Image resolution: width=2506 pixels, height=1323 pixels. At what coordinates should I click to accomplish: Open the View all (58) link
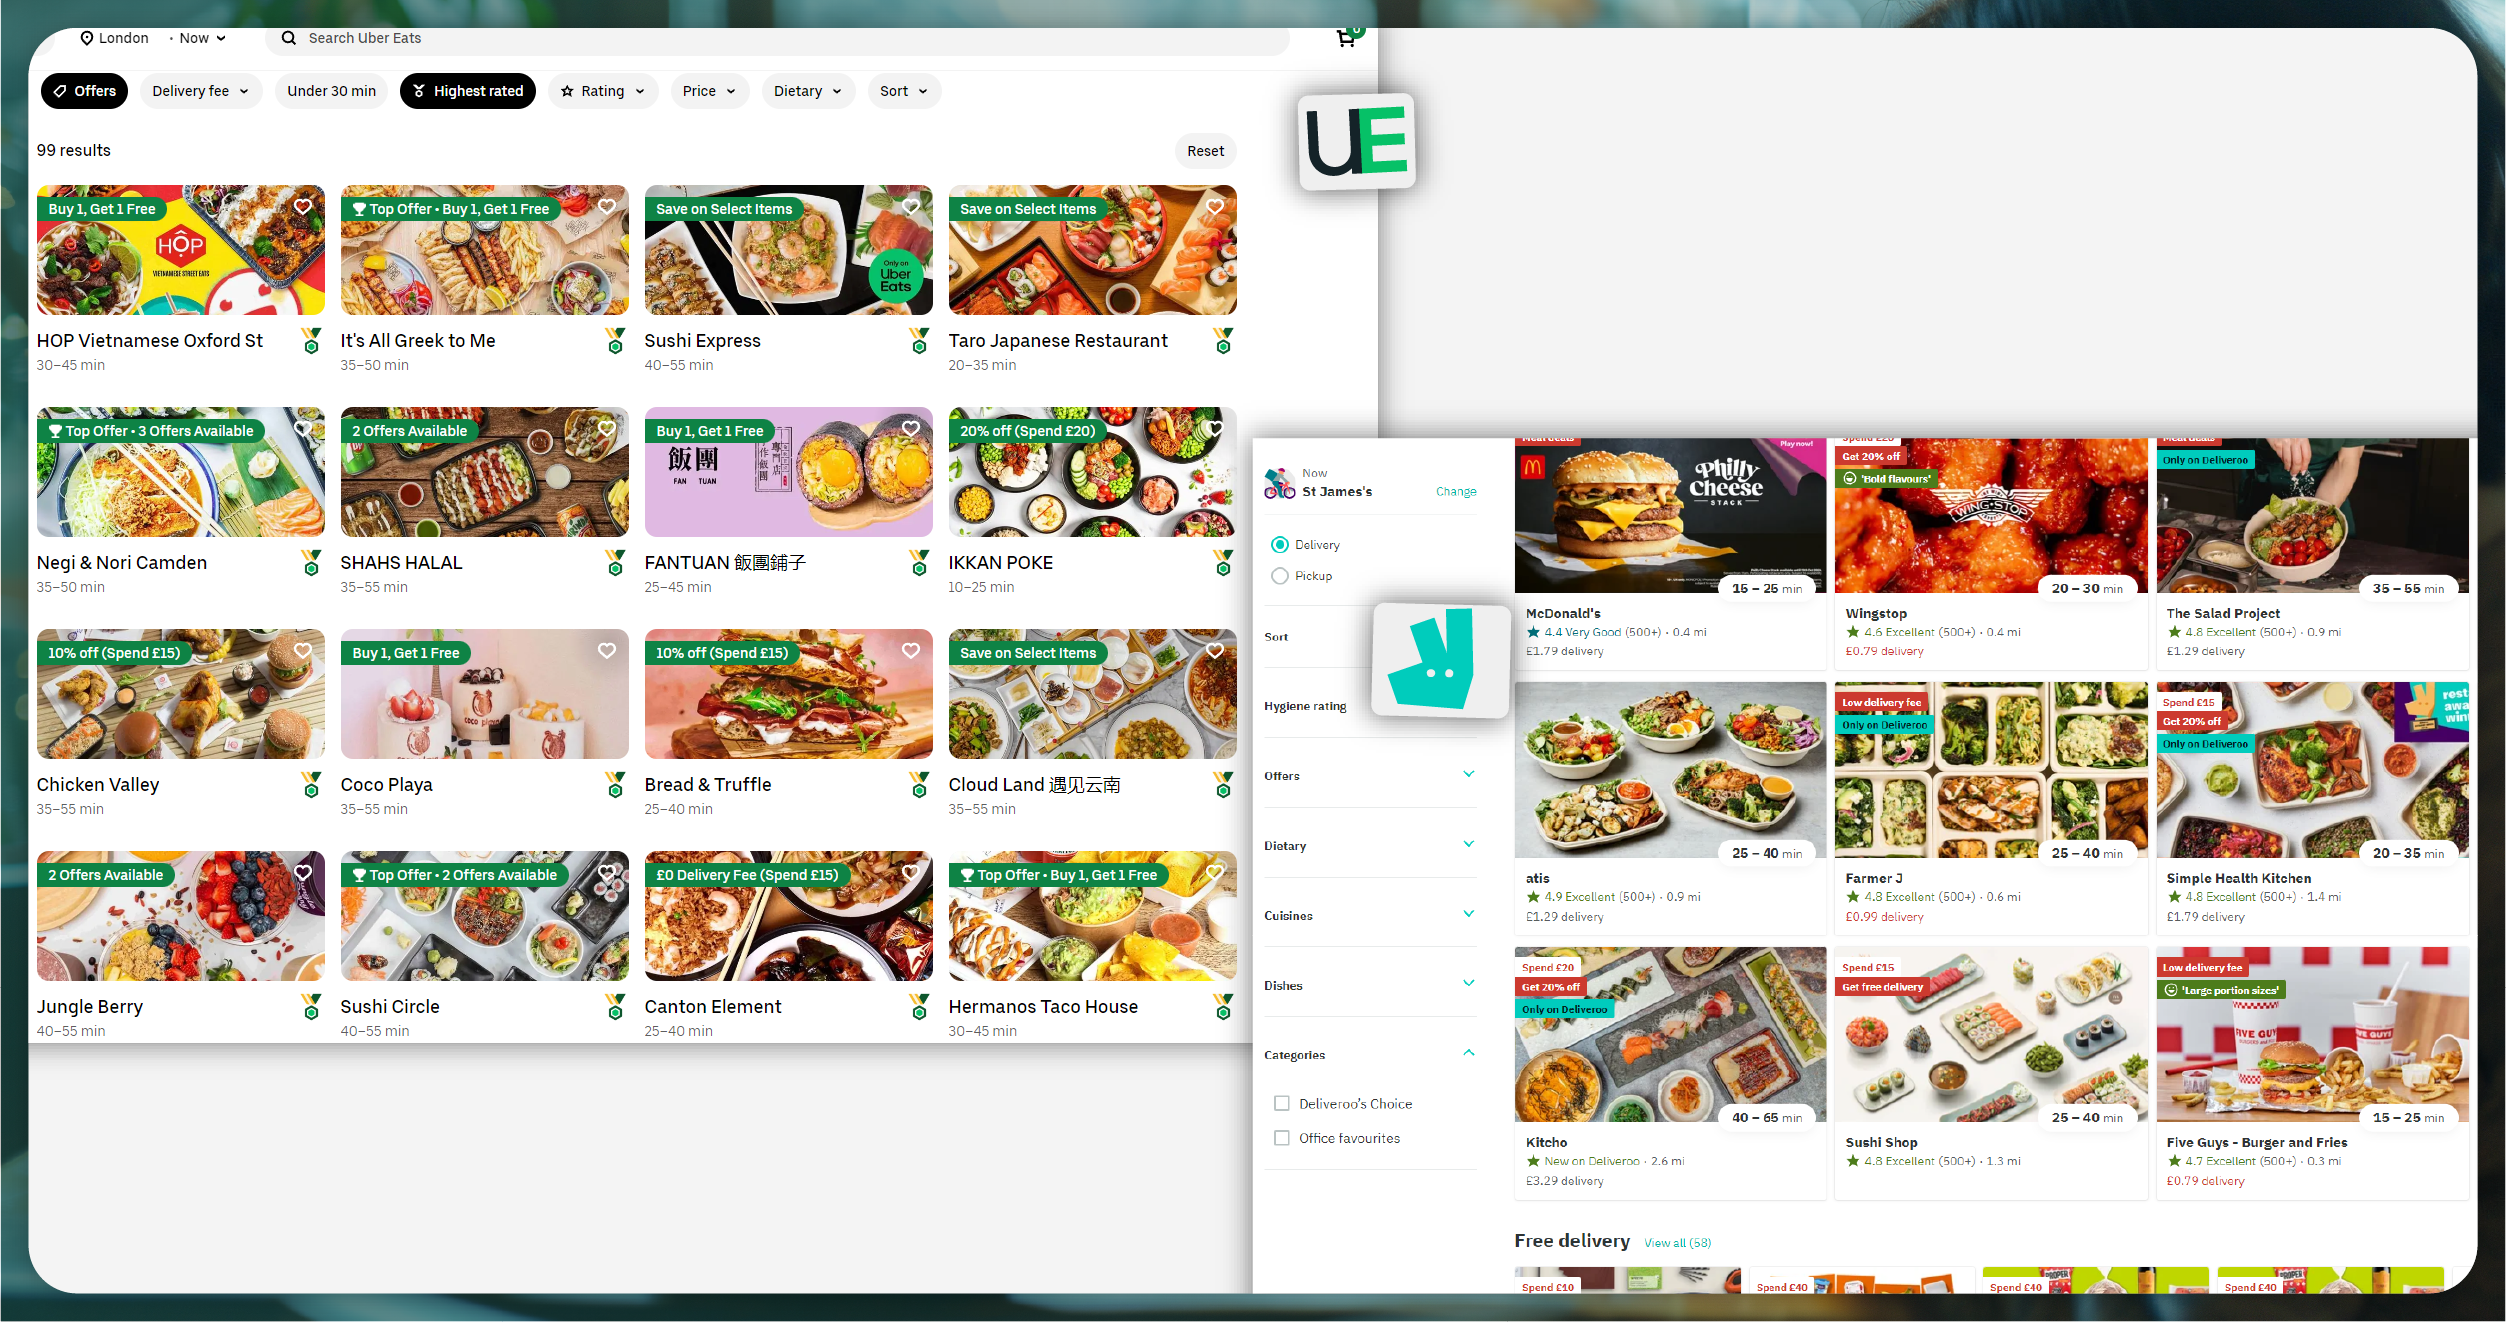[x=1677, y=1243]
